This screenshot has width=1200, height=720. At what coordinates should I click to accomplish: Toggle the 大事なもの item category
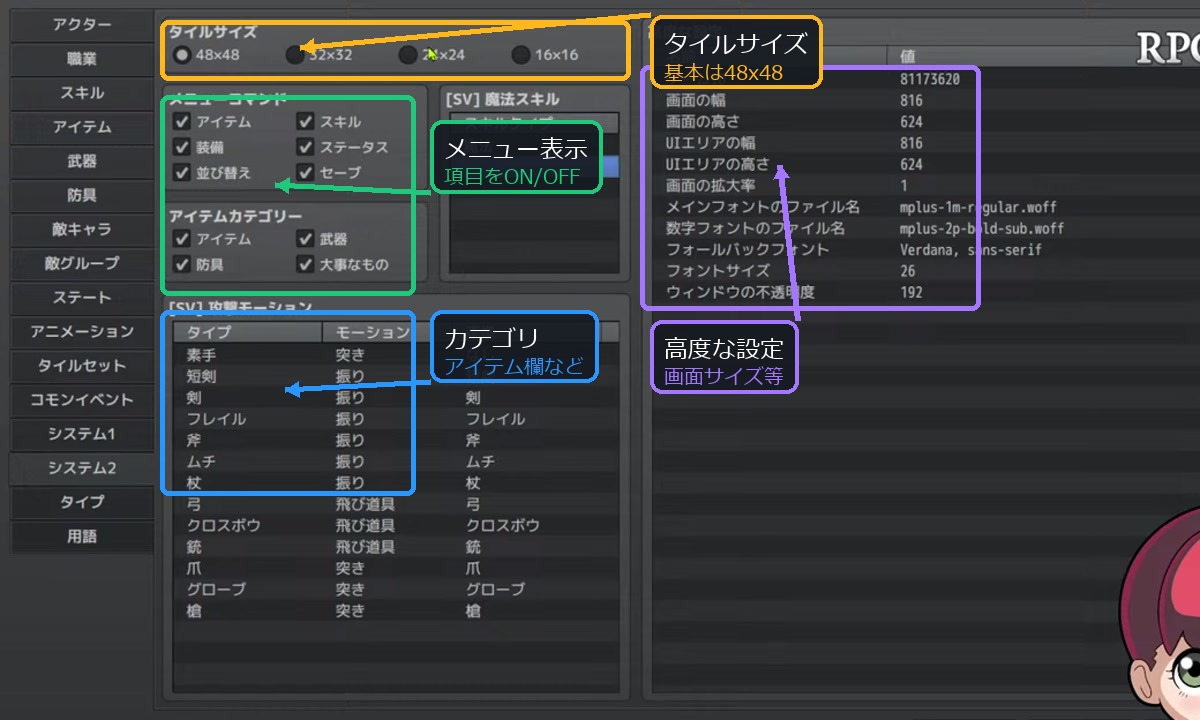click(306, 264)
